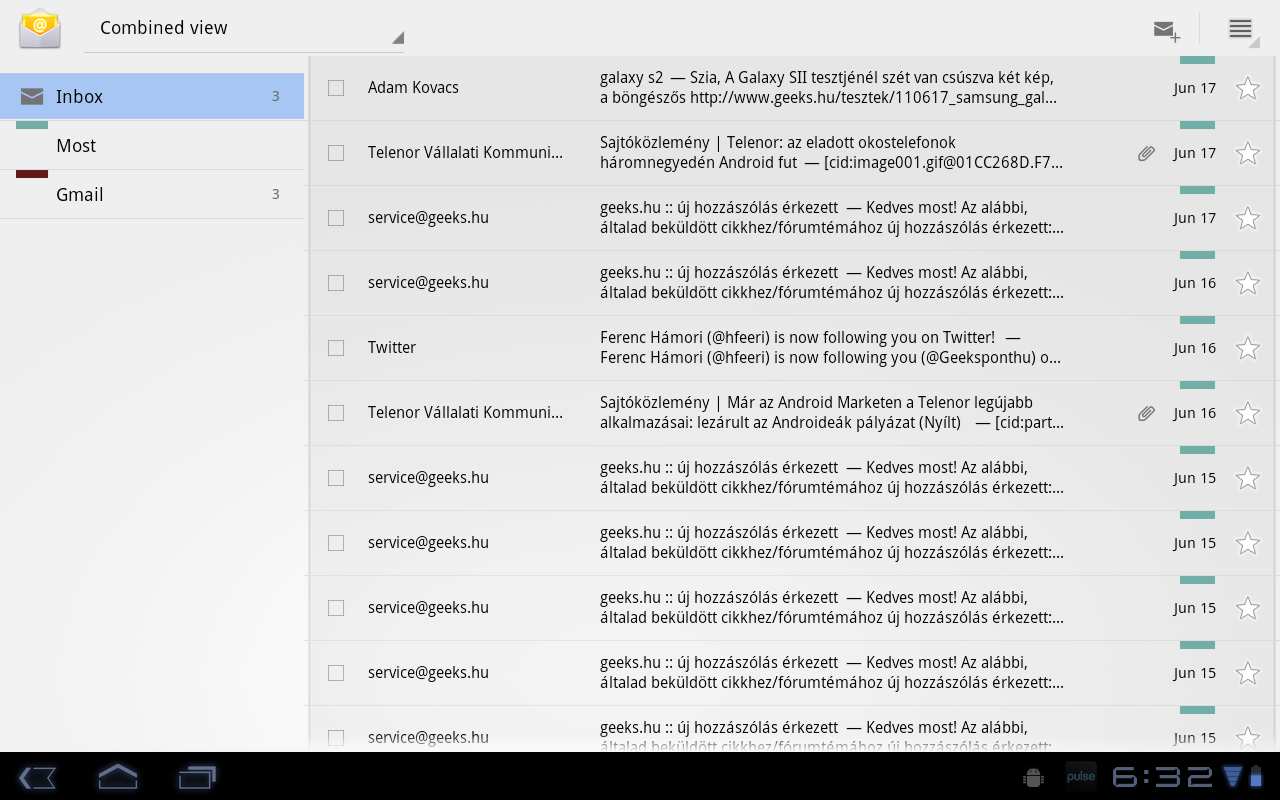The width and height of the screenshot is (1280, 800).
Task: Open the Ferenc Hámori Twitter follow email
Action: 830,348
